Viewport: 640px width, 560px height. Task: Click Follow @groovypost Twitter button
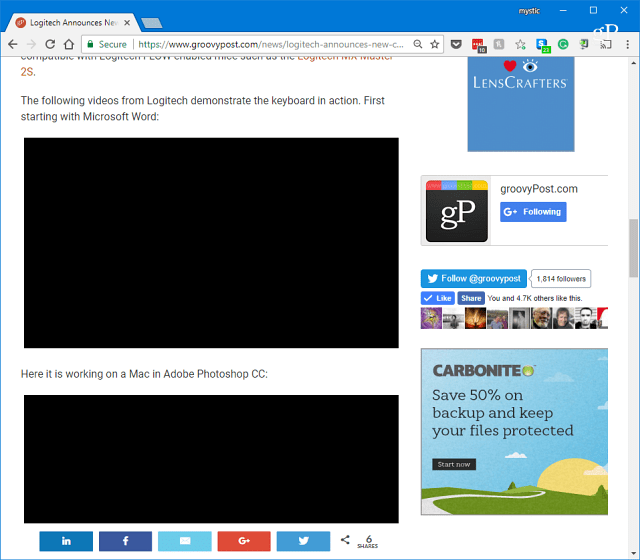(474, 279)
